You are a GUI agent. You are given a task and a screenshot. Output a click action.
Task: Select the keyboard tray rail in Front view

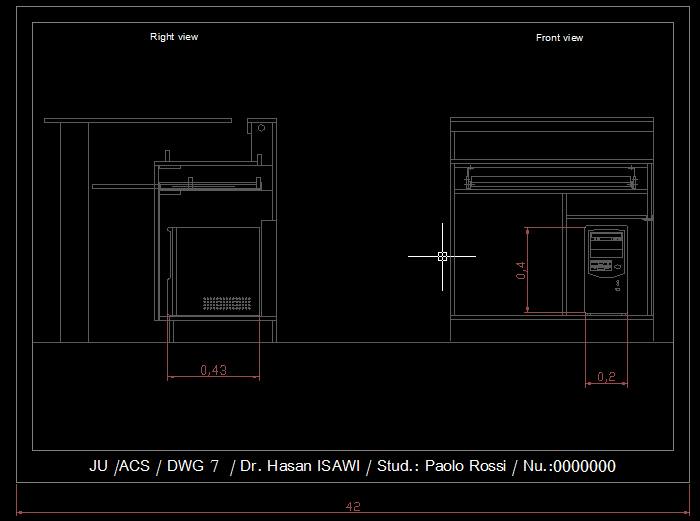pos(551,181)
